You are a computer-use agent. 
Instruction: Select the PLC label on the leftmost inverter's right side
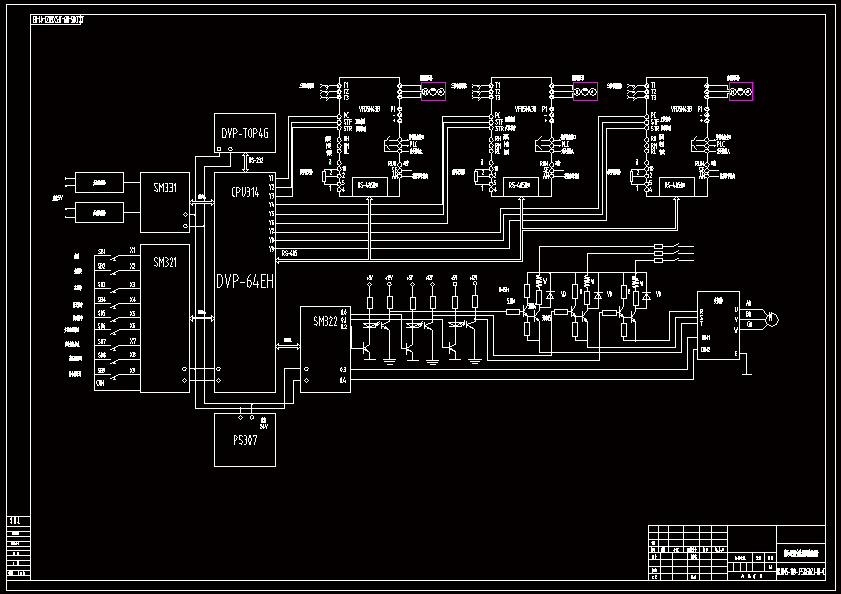click(414, 144)
